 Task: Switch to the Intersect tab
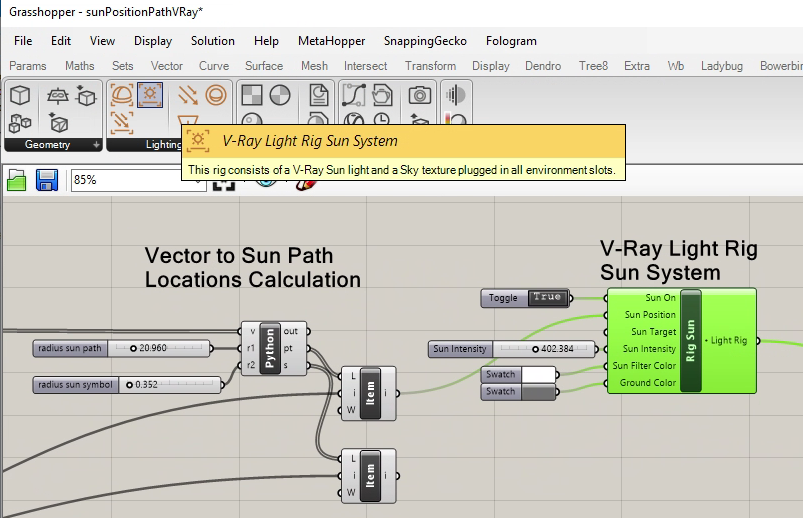pos(366,66)
